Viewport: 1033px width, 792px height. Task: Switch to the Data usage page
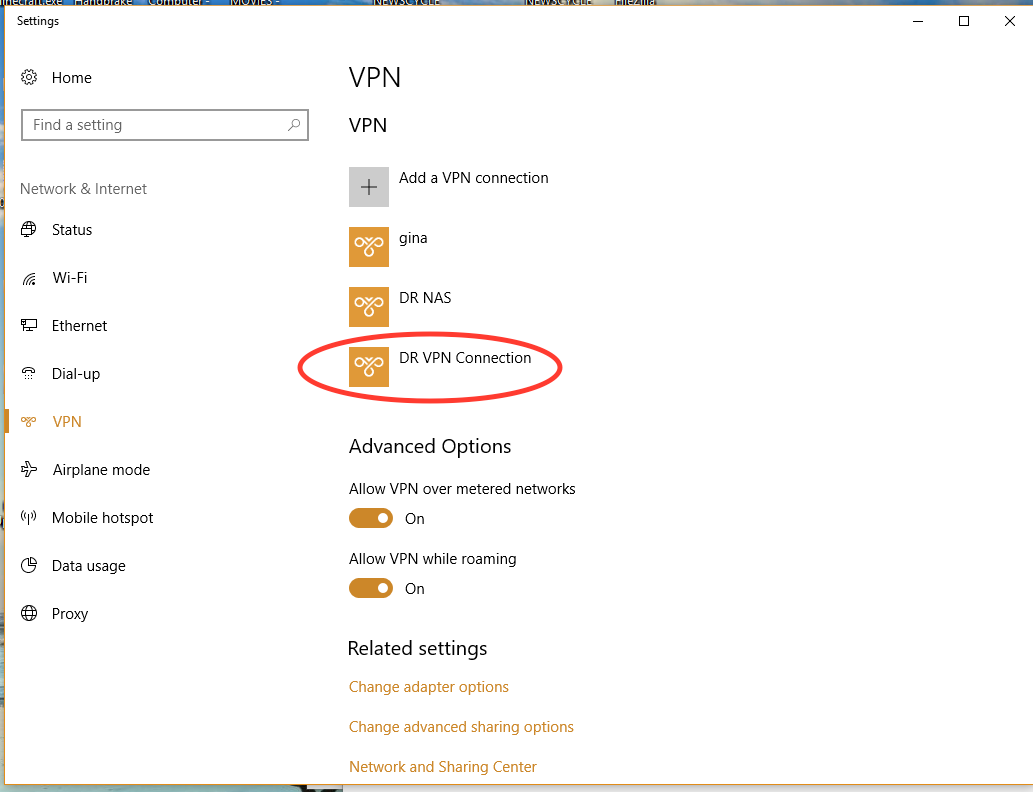click(x=88, y=566)
